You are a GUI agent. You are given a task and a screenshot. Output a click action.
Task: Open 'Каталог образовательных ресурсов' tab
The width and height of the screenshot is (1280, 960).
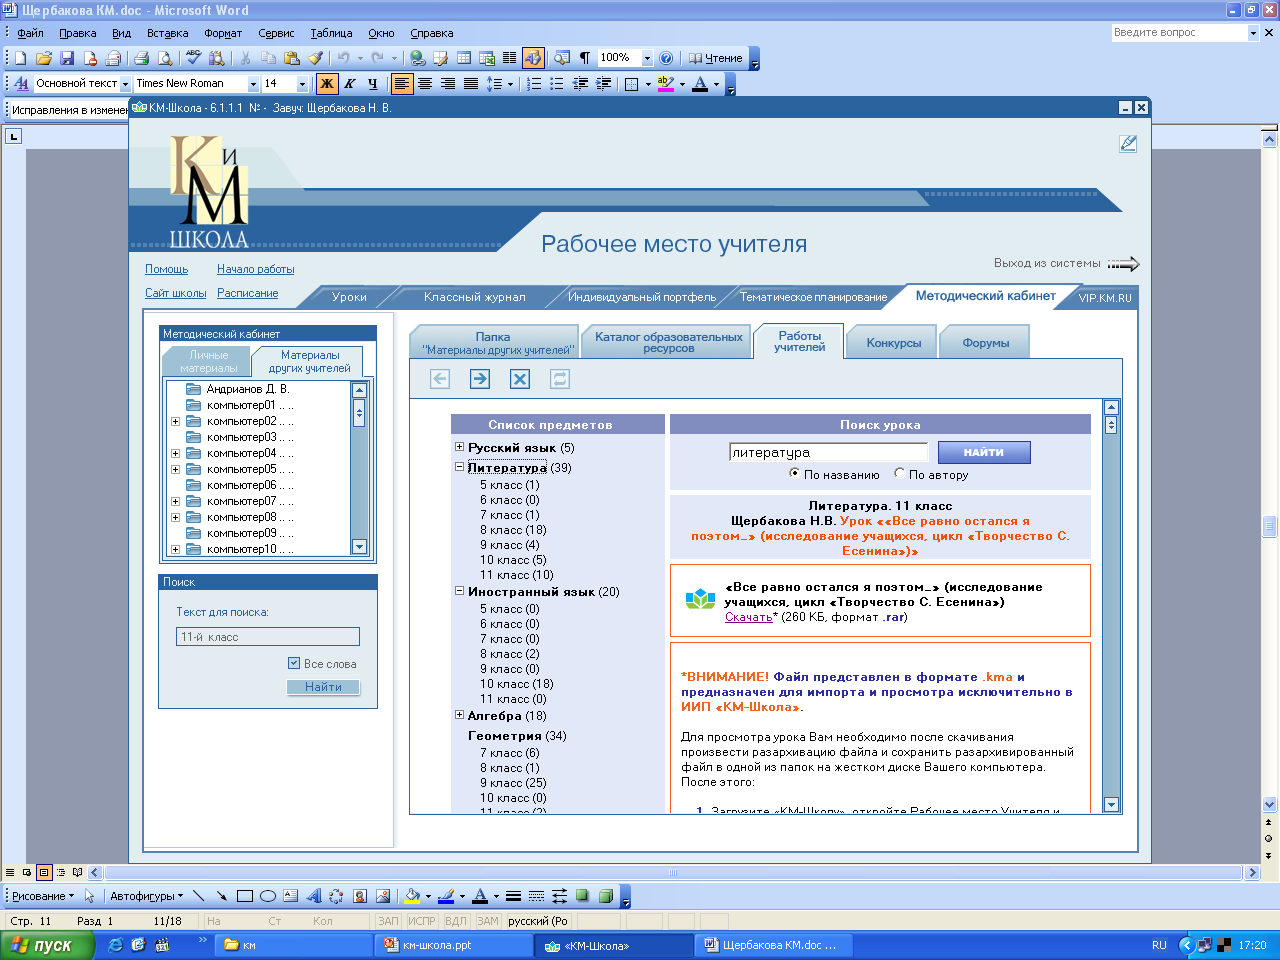click(668, 342)
